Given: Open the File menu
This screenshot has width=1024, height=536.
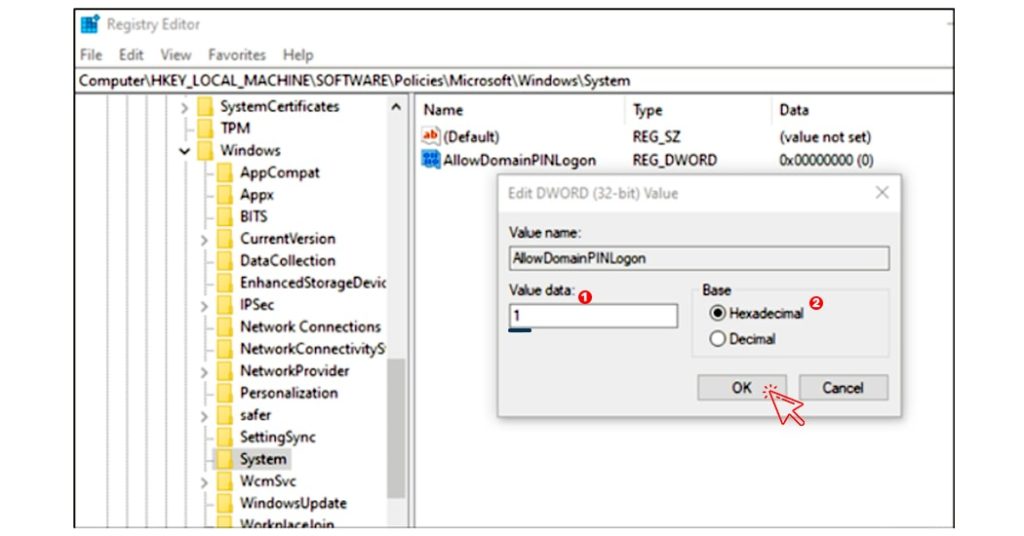Looking at the screenshot, I should pyautogui.click(x=91, y=55).
